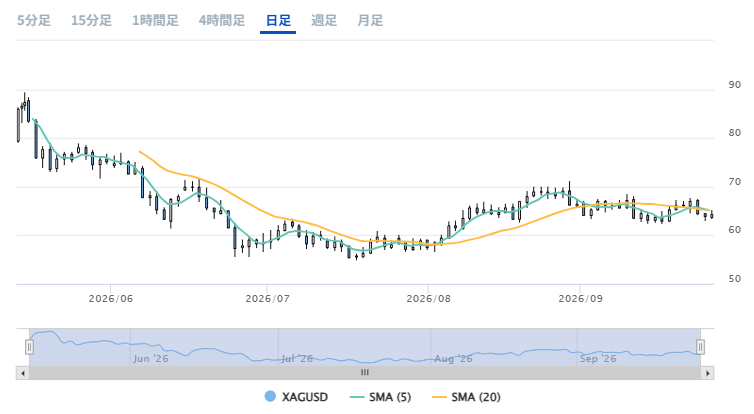Switch to the 5分足 timeframe tab

34,21
